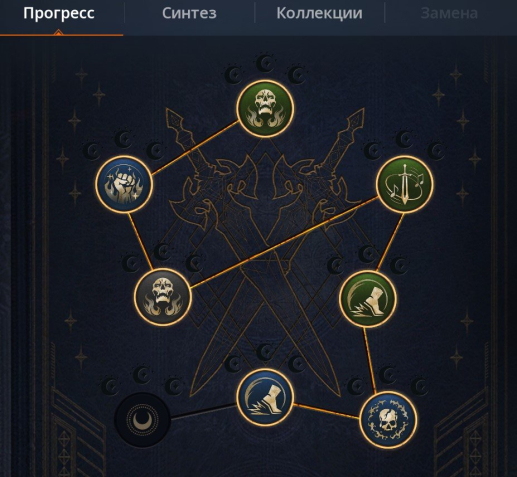Select the blue running boot node

click(265, 397)
